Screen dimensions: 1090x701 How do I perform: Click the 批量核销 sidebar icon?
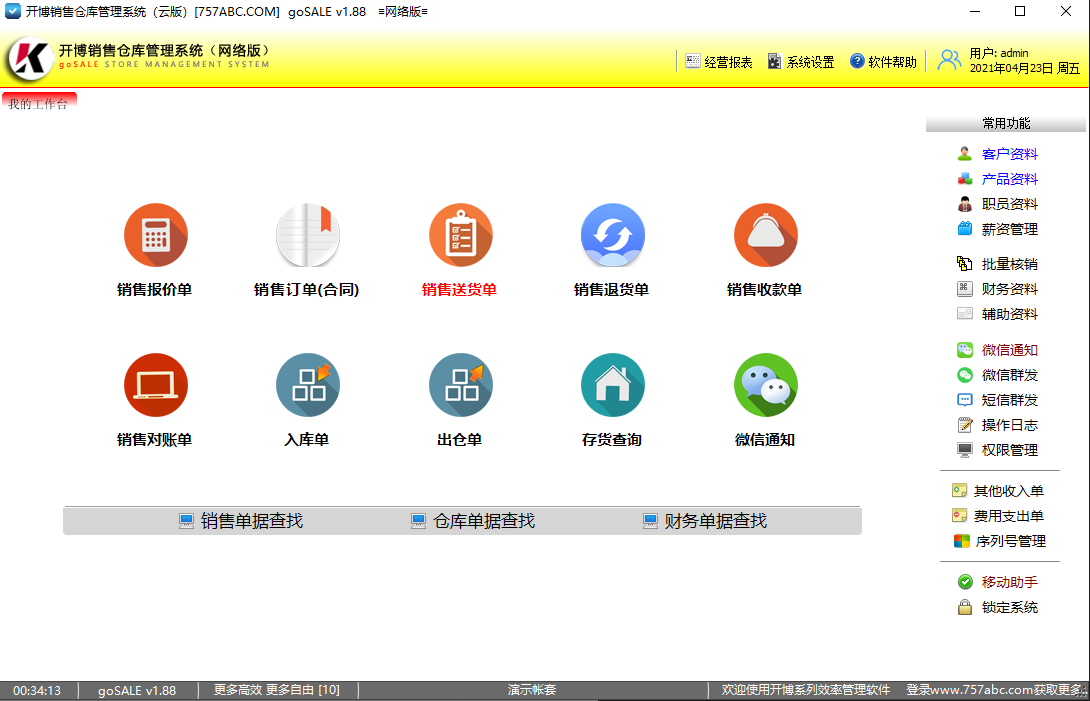pyautogui.click(x=964, y=264)
